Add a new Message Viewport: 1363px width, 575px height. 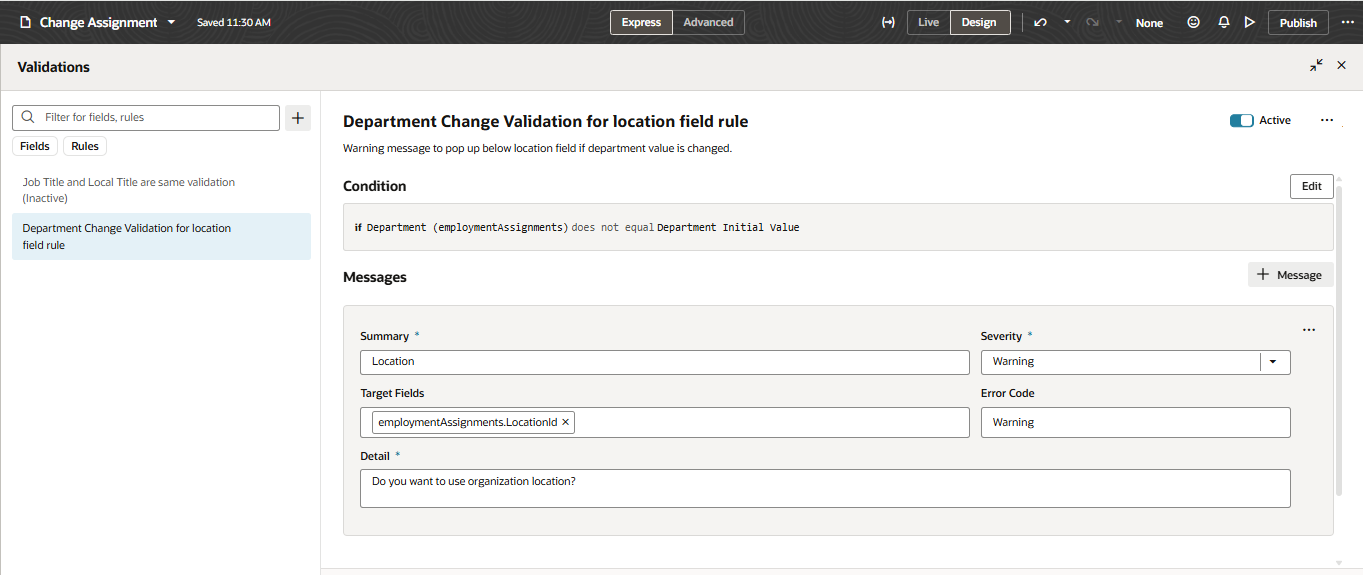coord(1290,275)
